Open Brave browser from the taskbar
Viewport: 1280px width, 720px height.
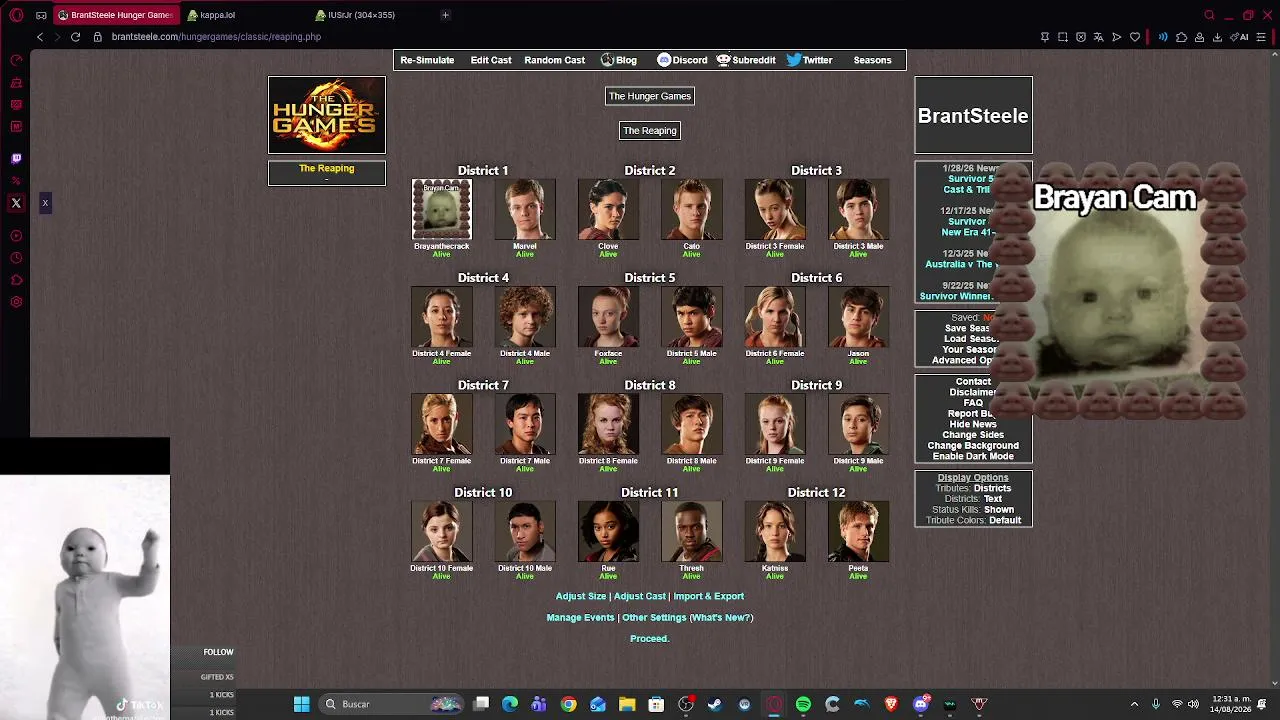click(891, 704)
